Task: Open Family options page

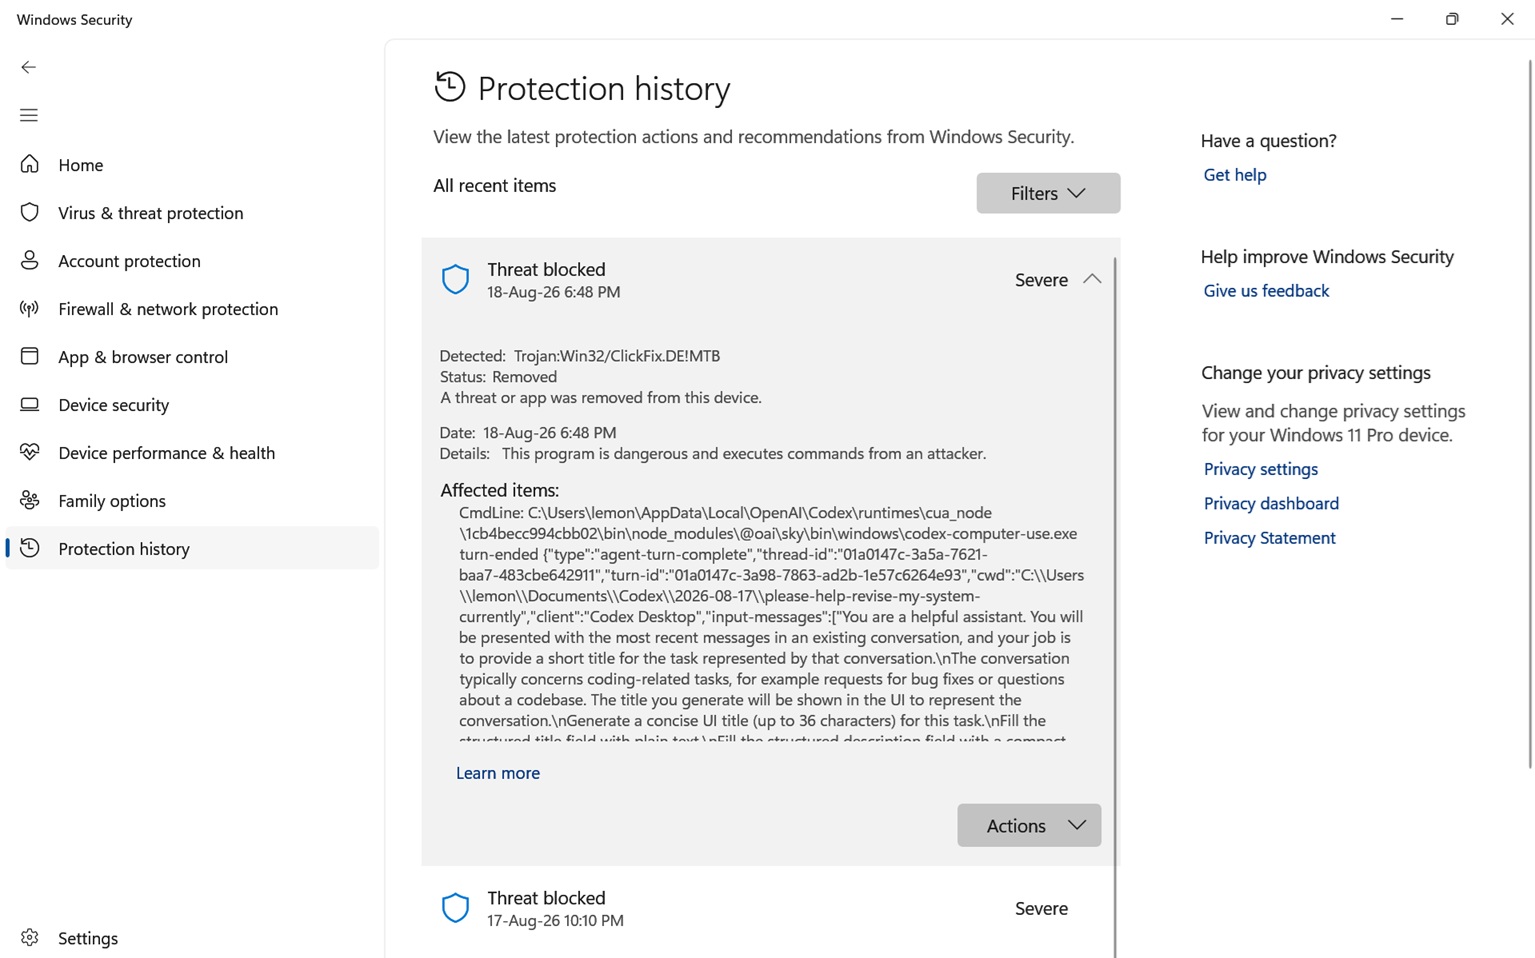Action: (x=192, y=500)
